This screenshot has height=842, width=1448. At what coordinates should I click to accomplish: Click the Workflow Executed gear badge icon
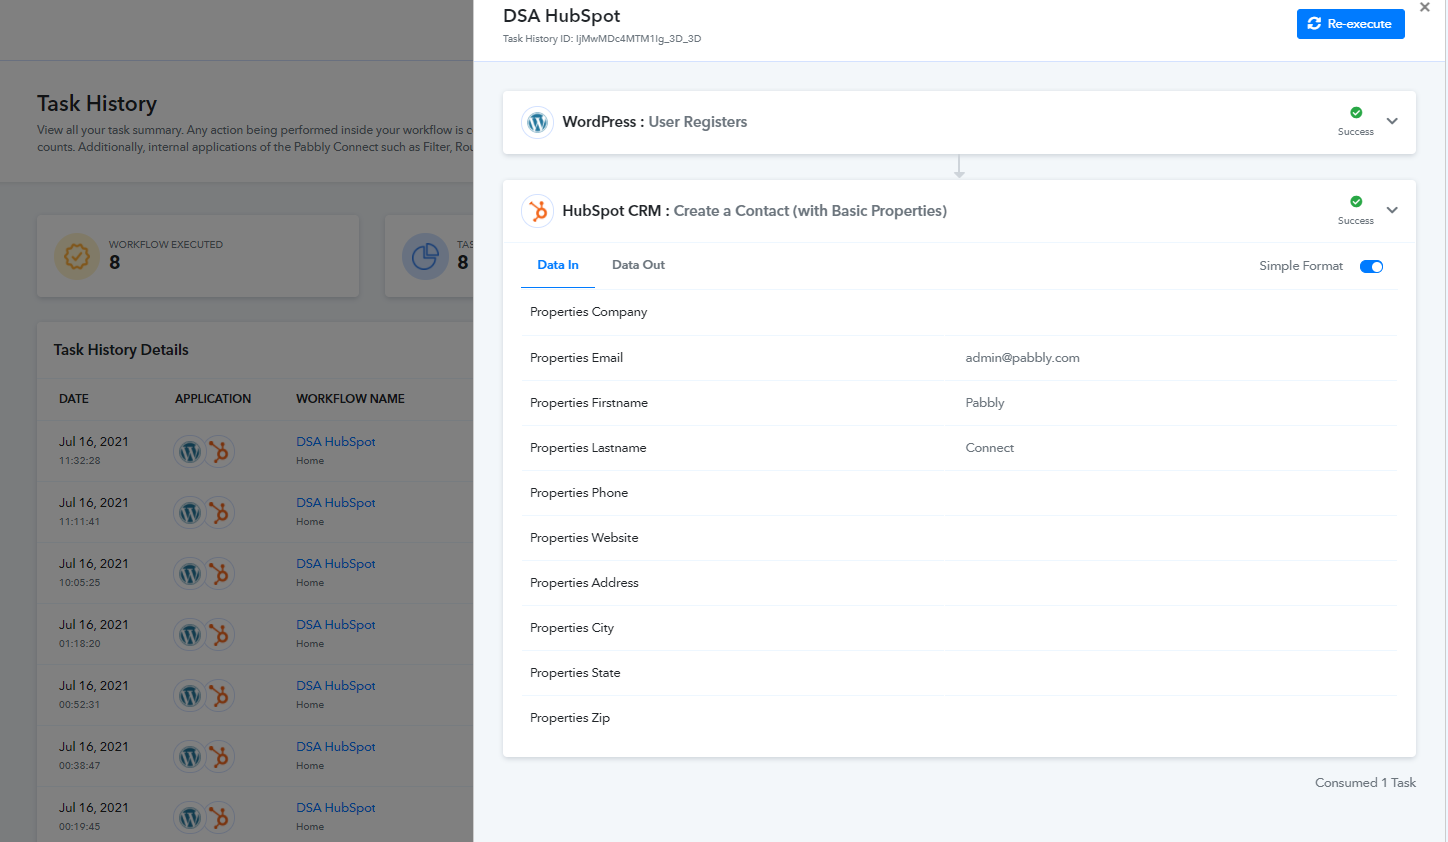pyautogui.click(x=77, y=257)
